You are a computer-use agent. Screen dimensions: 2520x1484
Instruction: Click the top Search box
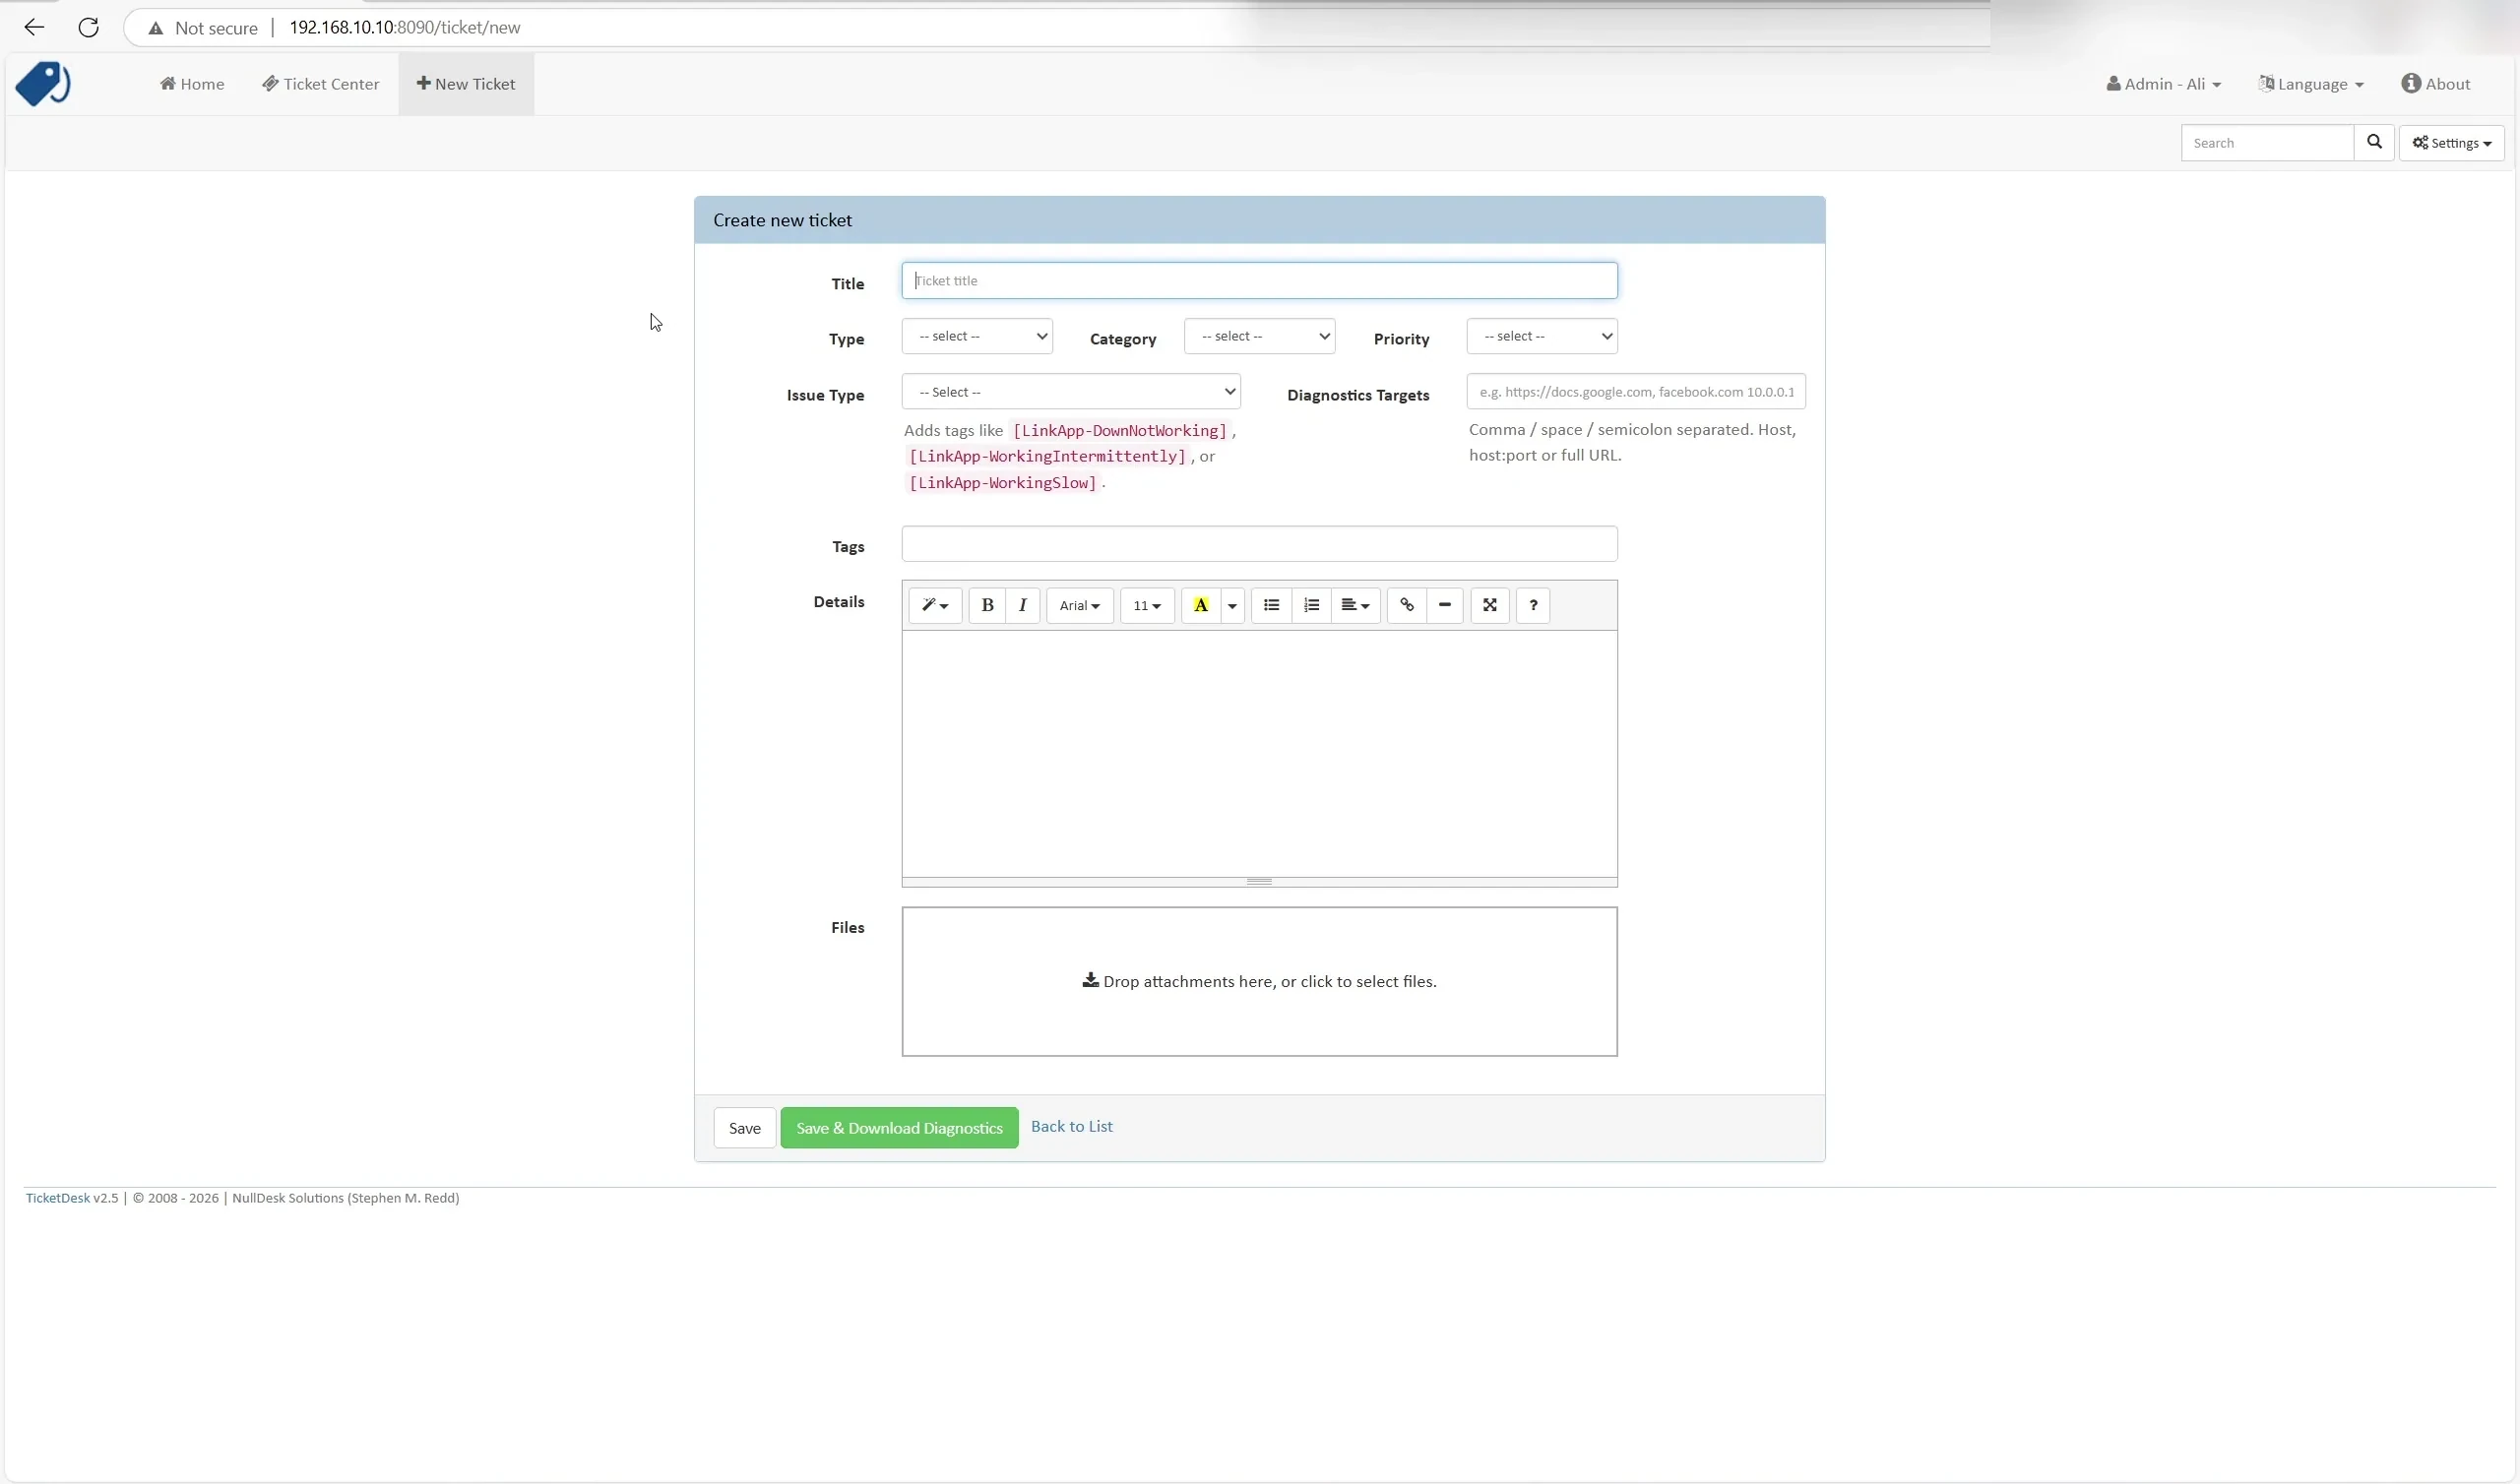tap(2267, 143)
